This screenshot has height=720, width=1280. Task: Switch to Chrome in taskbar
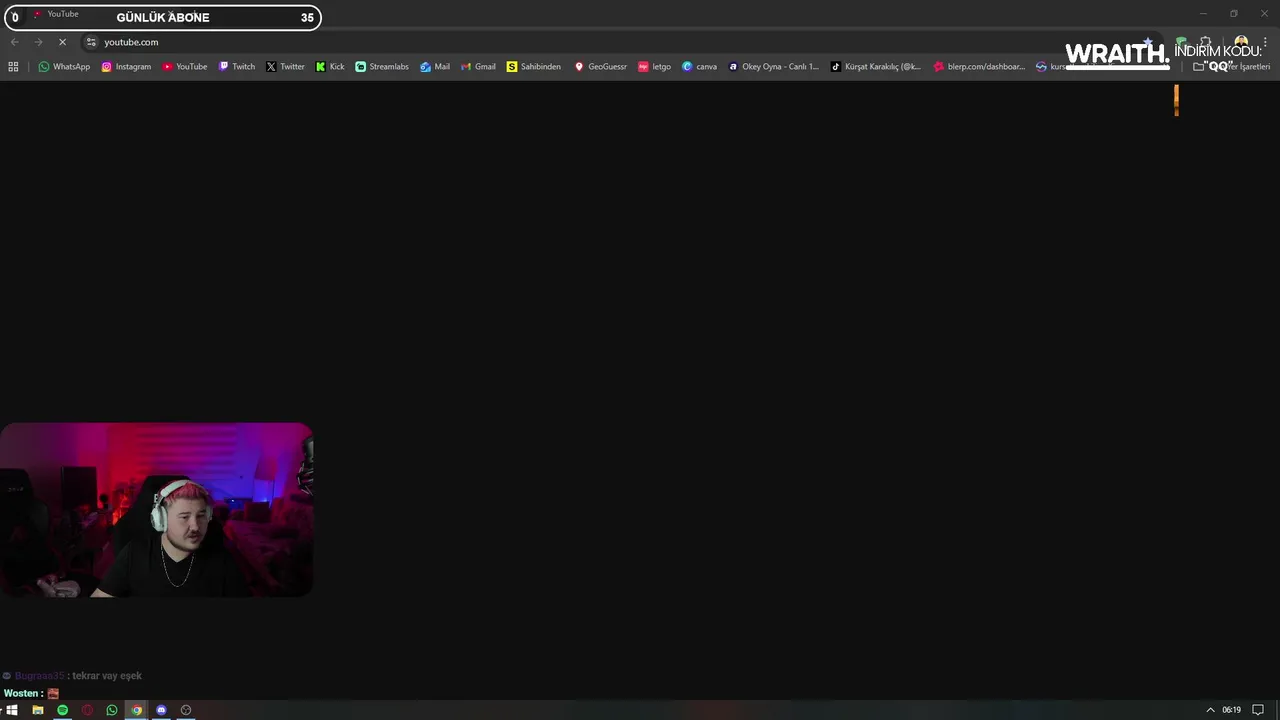point(137,710)
